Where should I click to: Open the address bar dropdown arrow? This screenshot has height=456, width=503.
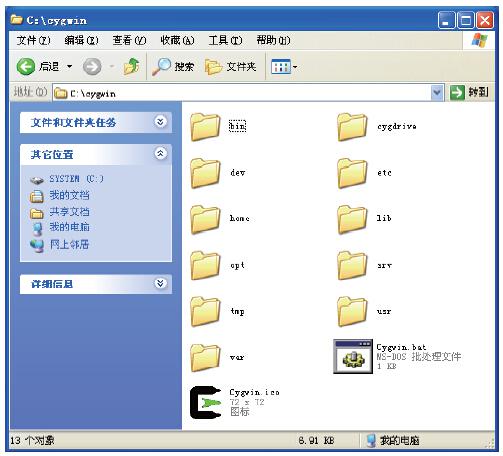437,92
